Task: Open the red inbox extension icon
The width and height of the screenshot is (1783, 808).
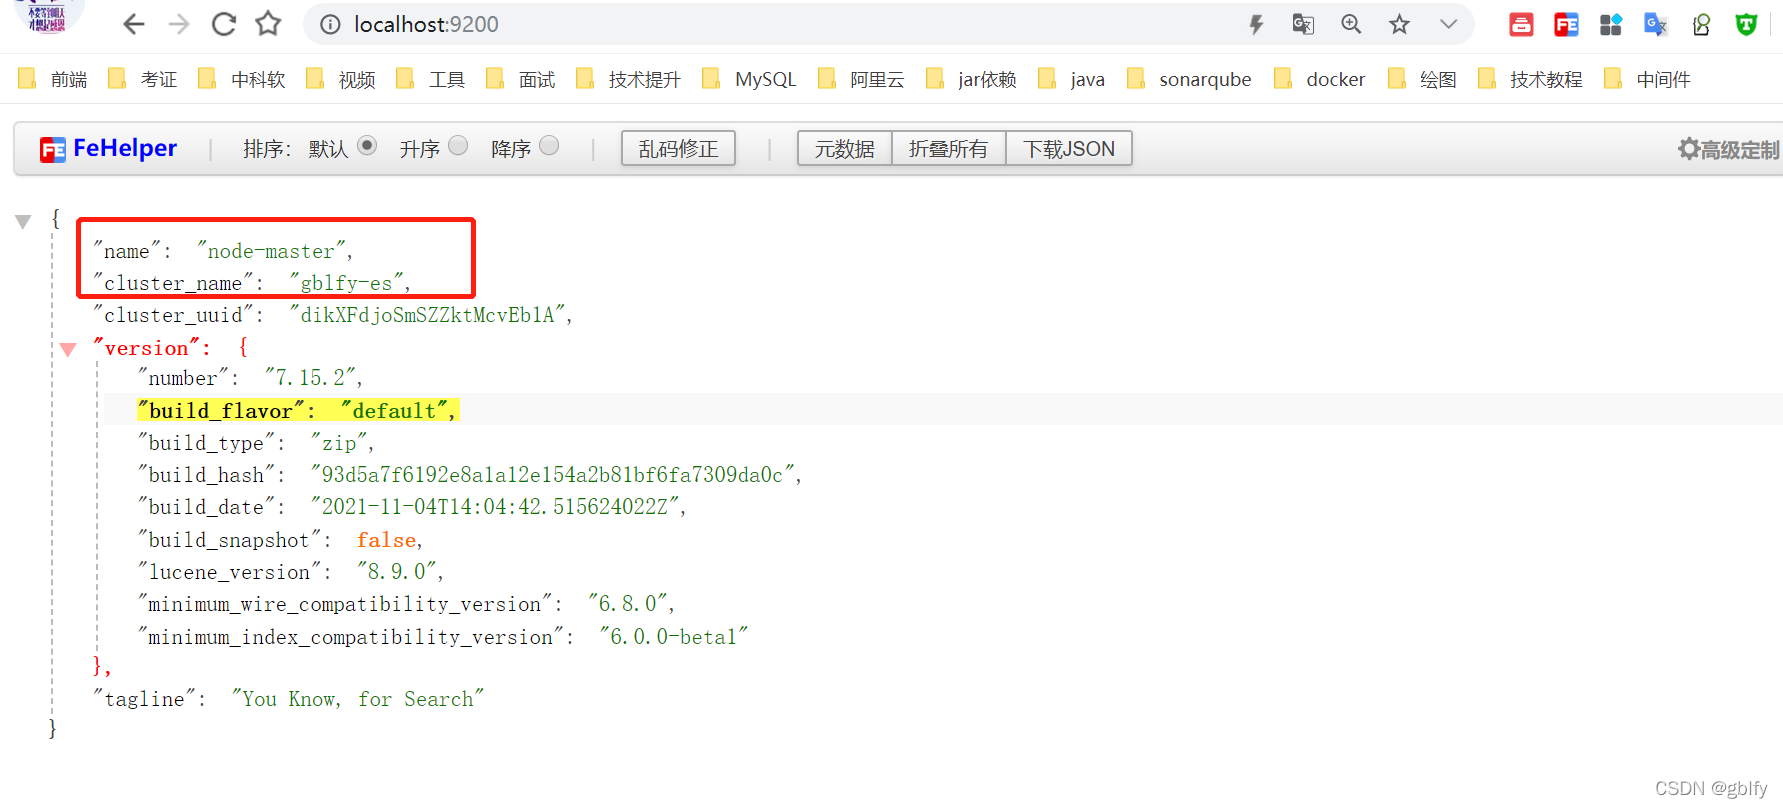Action: click(1521, 24)
